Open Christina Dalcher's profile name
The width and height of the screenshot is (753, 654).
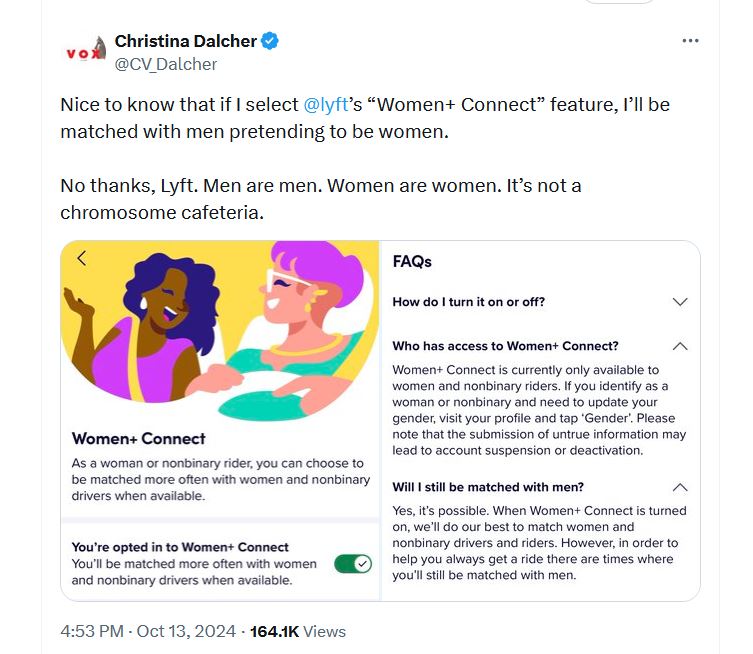[185, 41]
